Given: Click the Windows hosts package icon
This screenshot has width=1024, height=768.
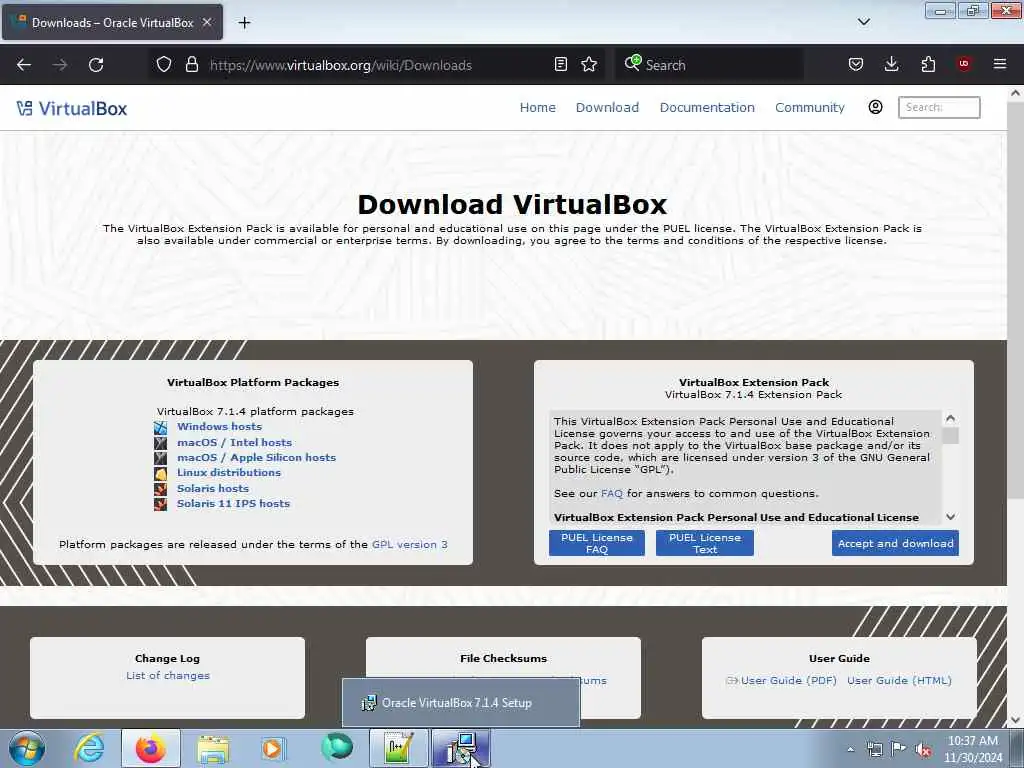Looking at the screenshot, I should (x=161, y=428).
